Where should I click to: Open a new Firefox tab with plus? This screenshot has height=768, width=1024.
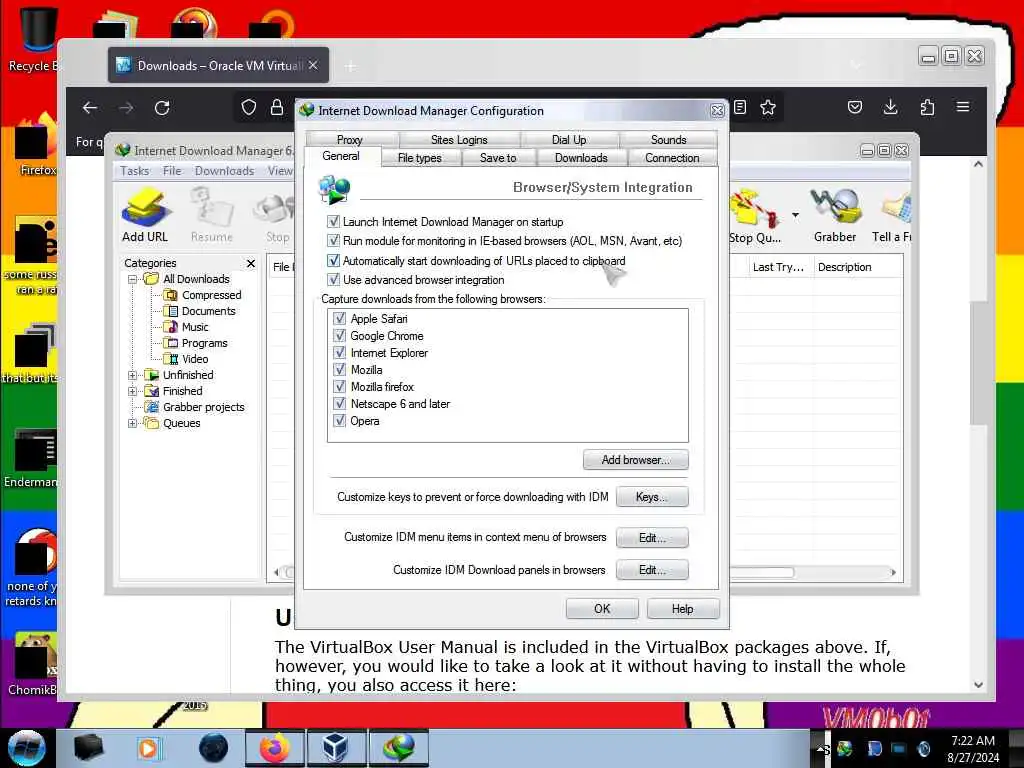[351, 66]
